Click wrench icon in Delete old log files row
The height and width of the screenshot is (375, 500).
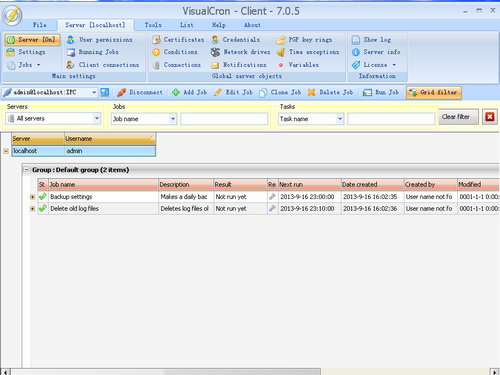pos(272,208)
